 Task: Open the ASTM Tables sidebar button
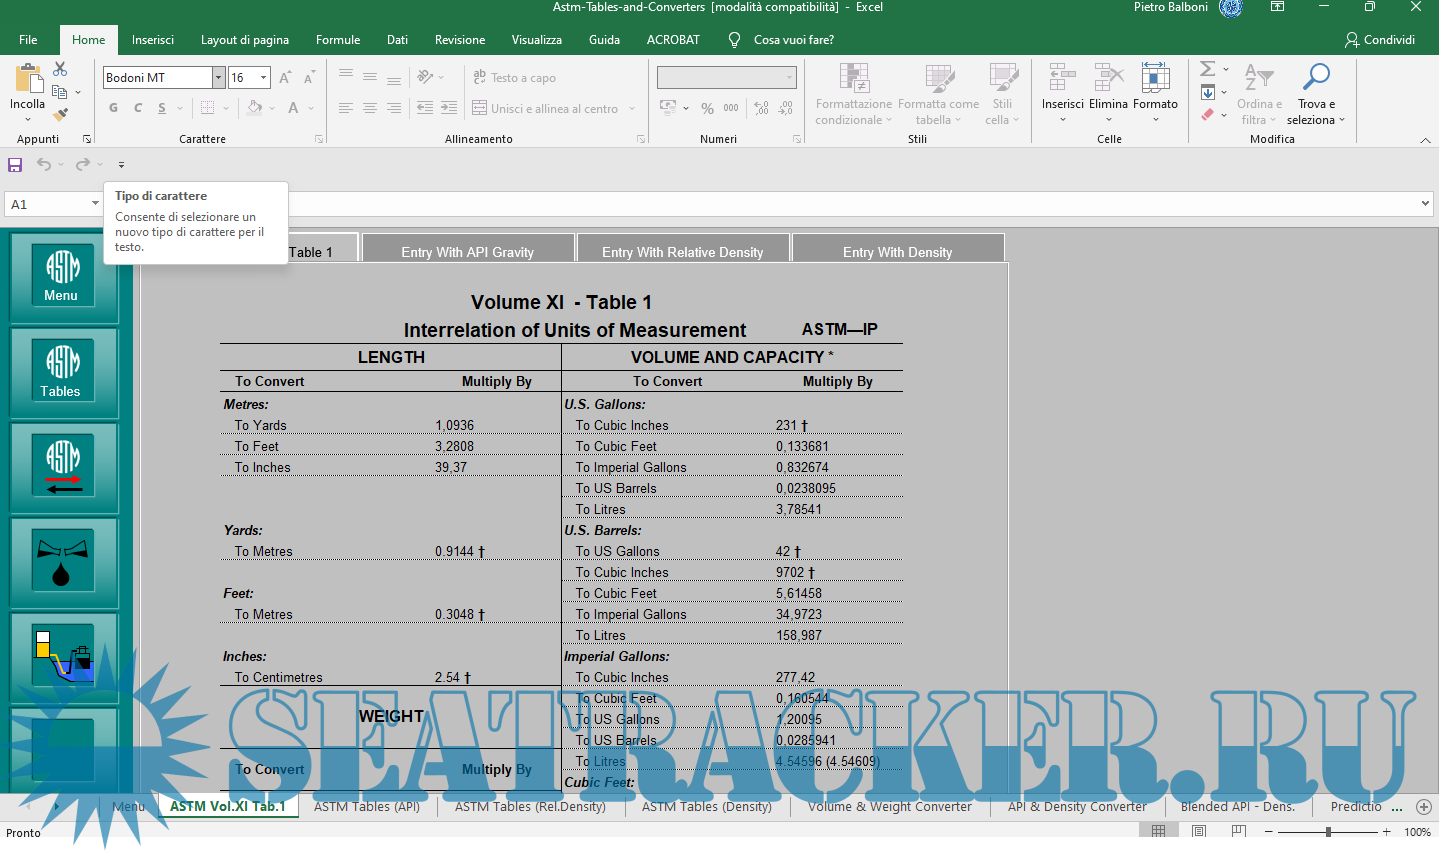coord(62,371)
